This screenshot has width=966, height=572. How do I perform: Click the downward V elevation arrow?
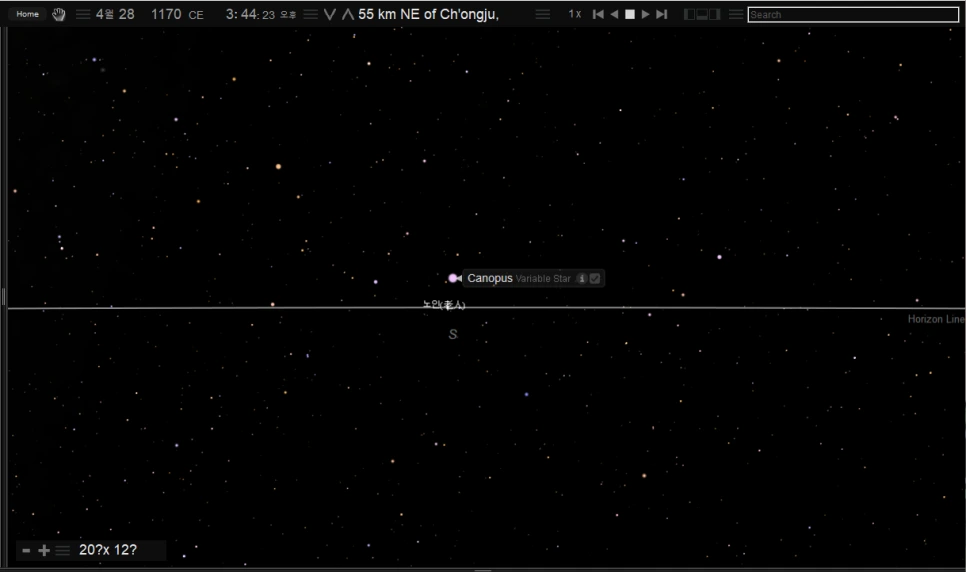pyautogui.click(x=330, y=14)
